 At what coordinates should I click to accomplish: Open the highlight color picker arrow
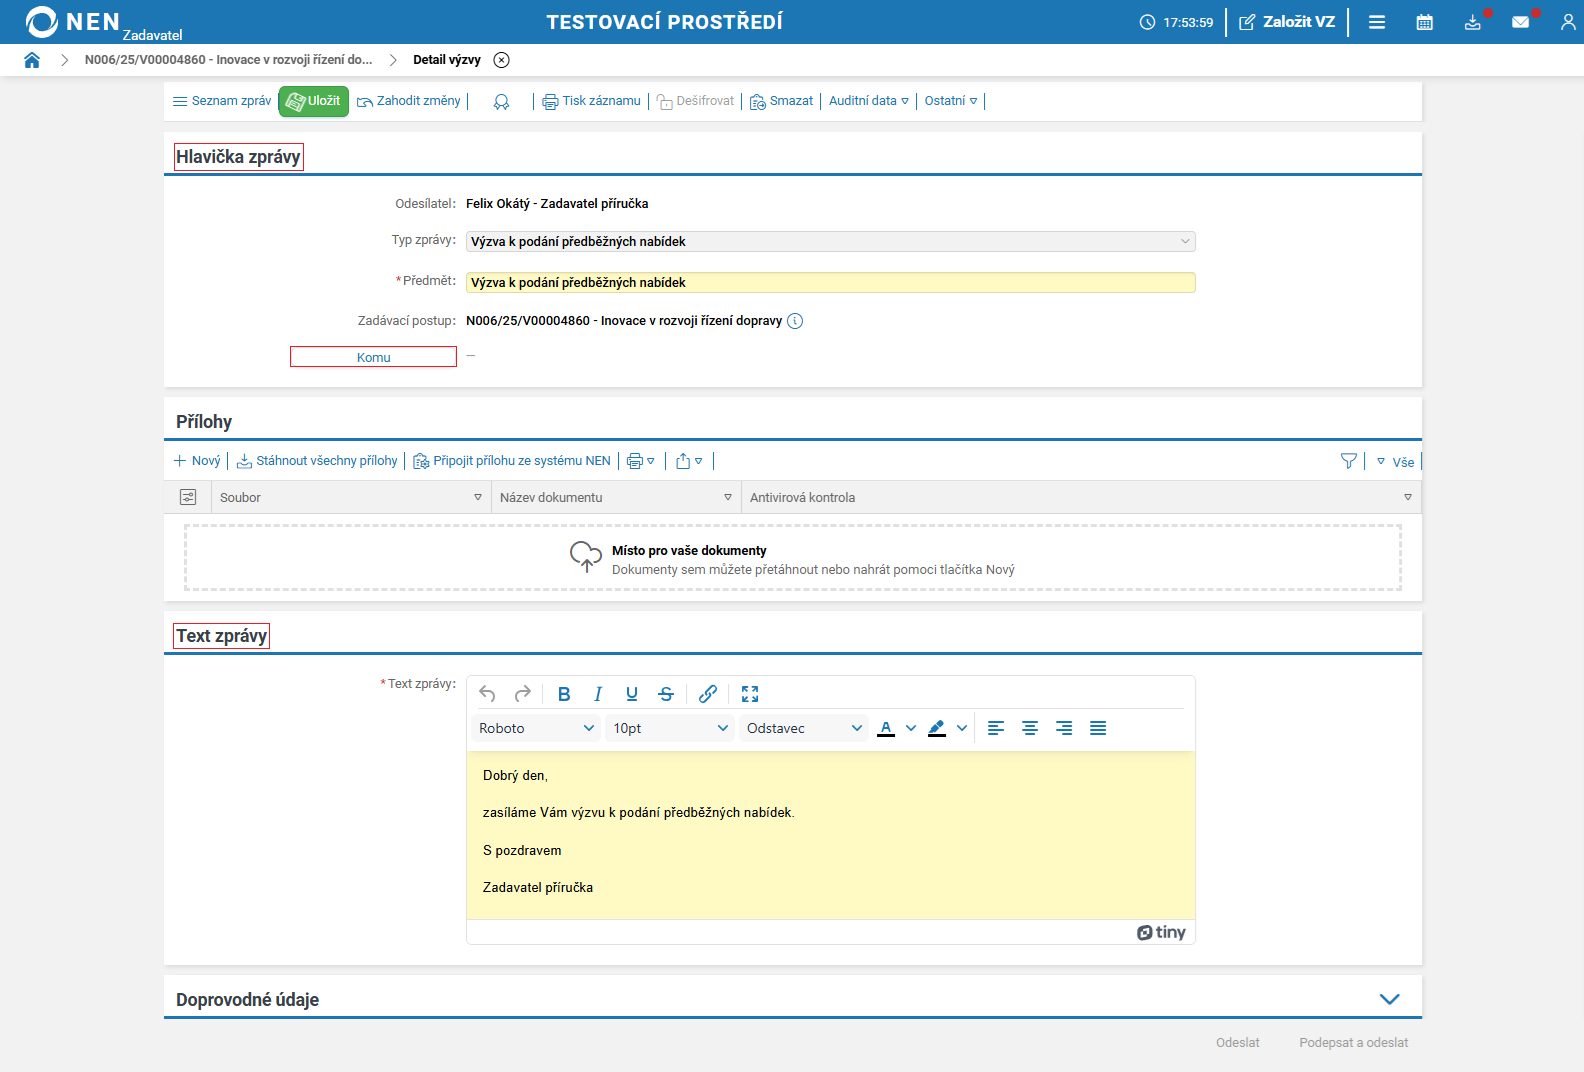click(962, 728)
